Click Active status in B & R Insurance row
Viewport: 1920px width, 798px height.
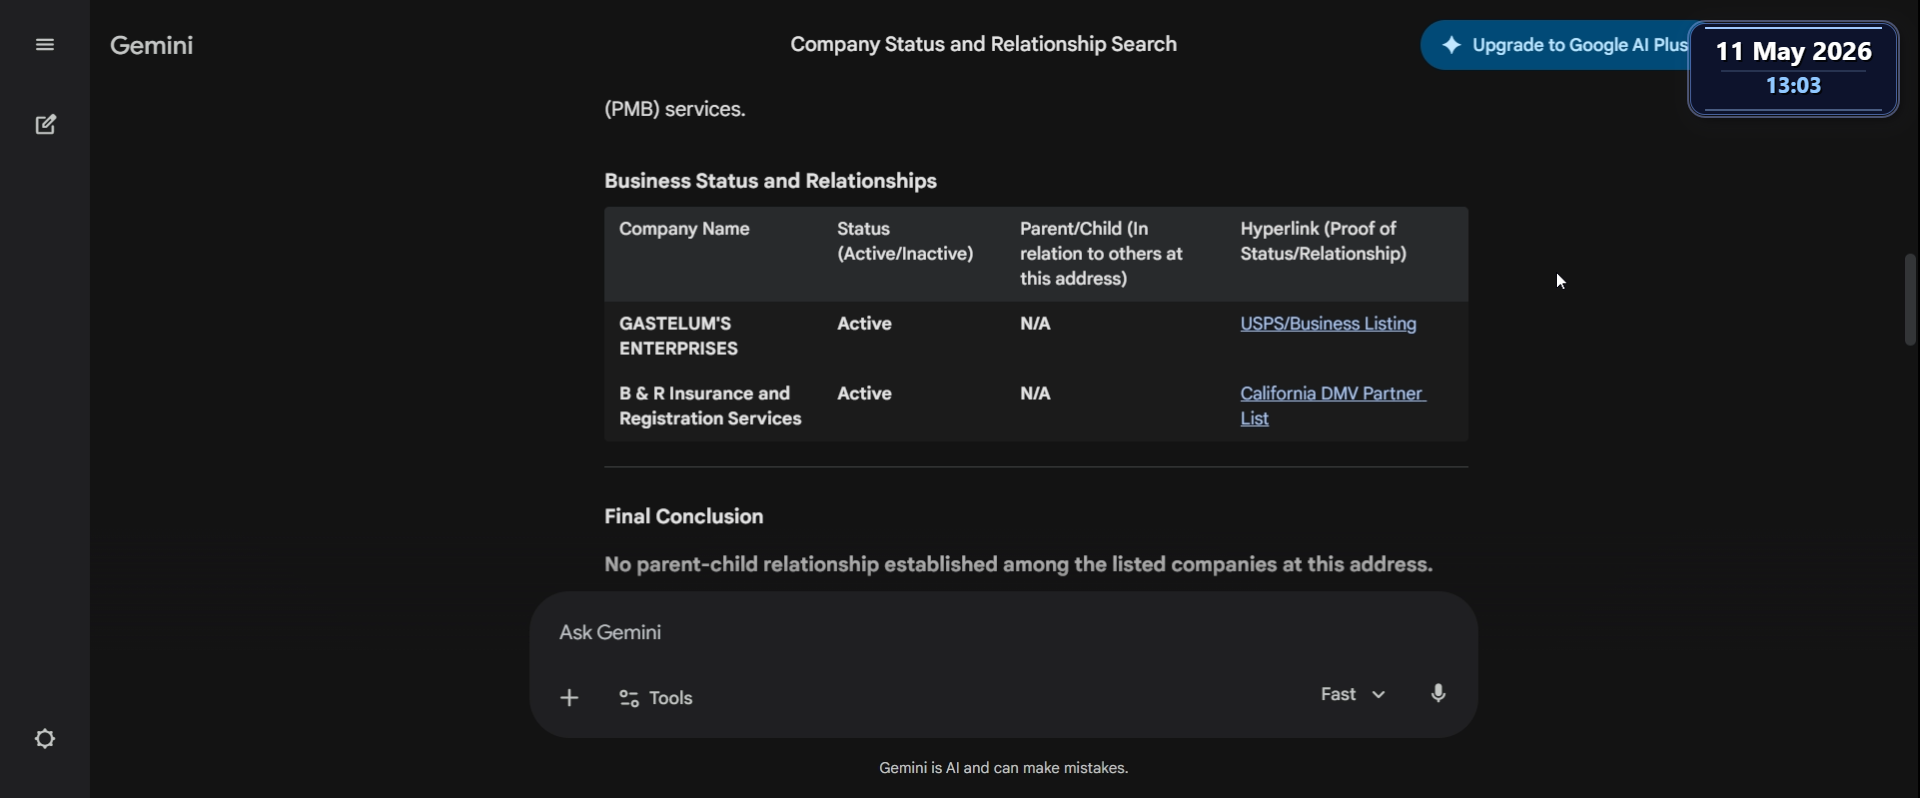[x=864, y=394]
